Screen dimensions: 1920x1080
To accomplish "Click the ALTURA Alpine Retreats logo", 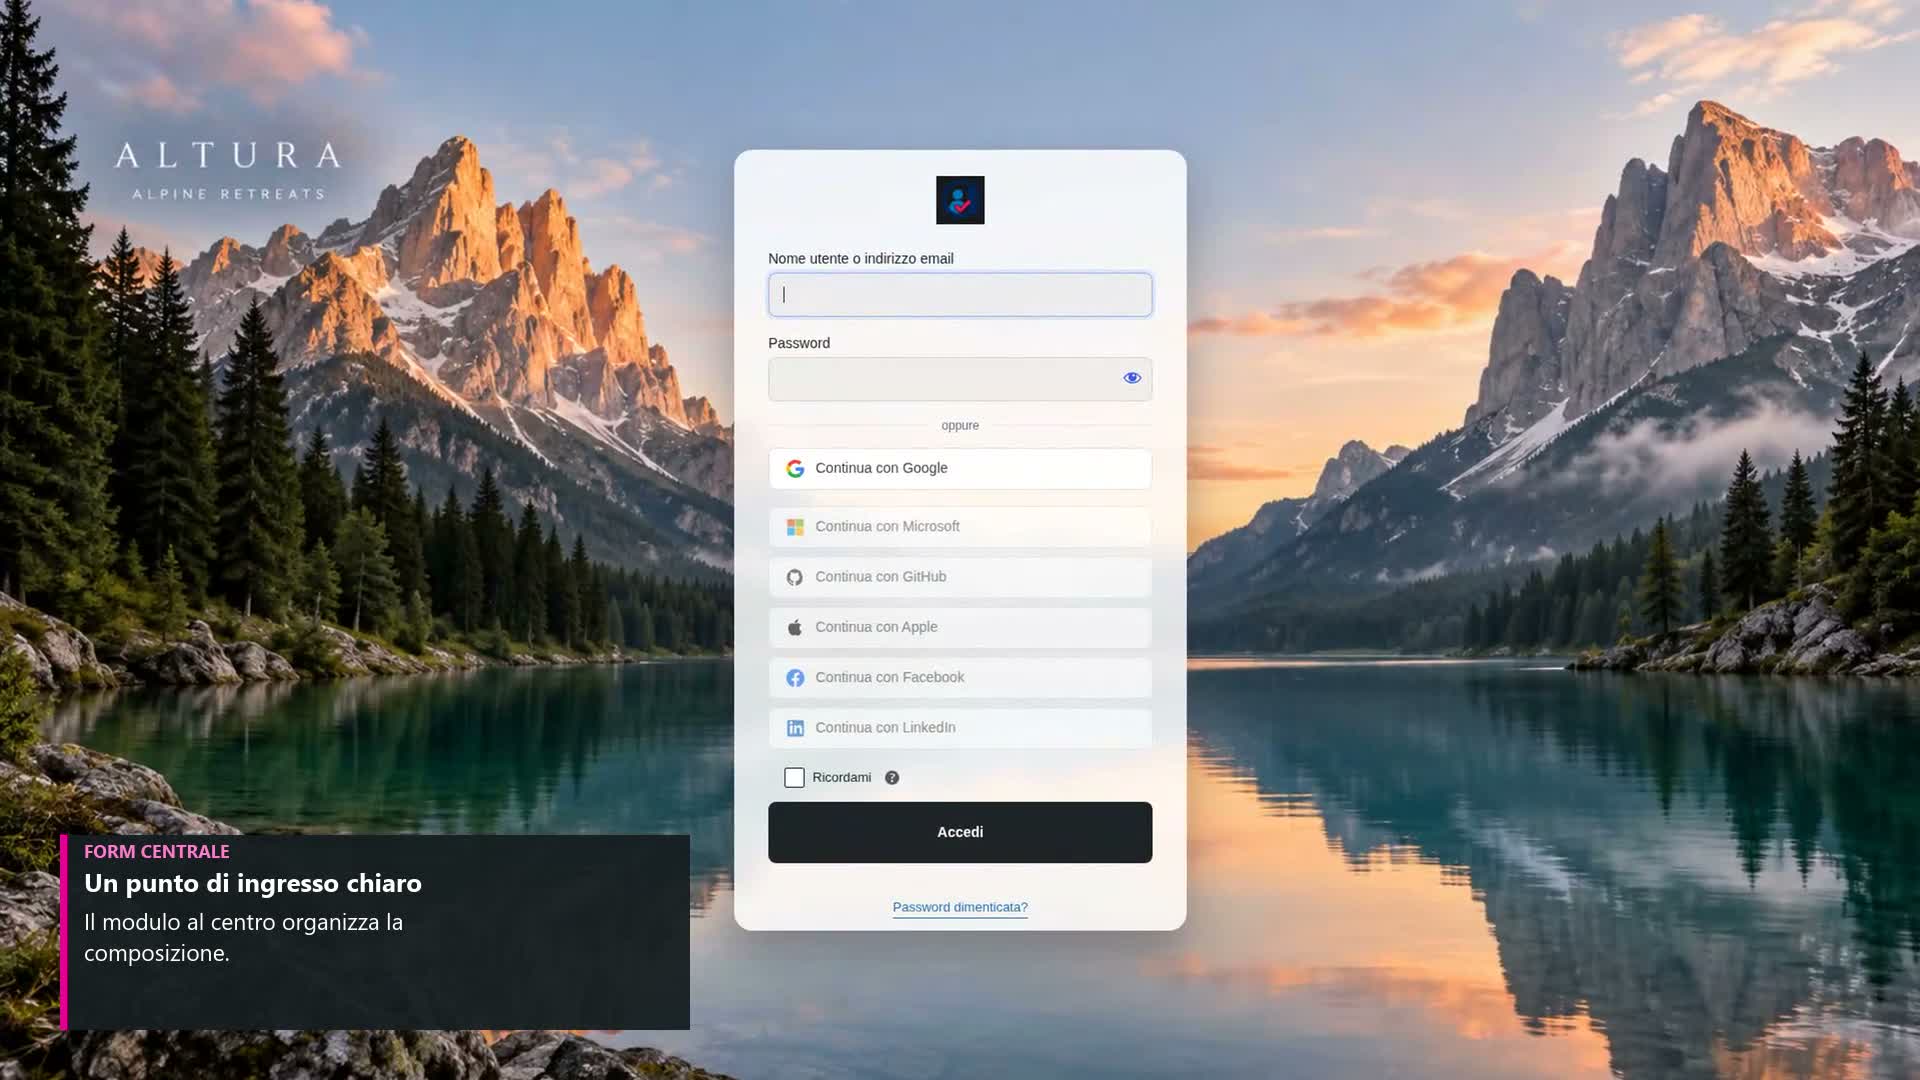I will point(229,170).
